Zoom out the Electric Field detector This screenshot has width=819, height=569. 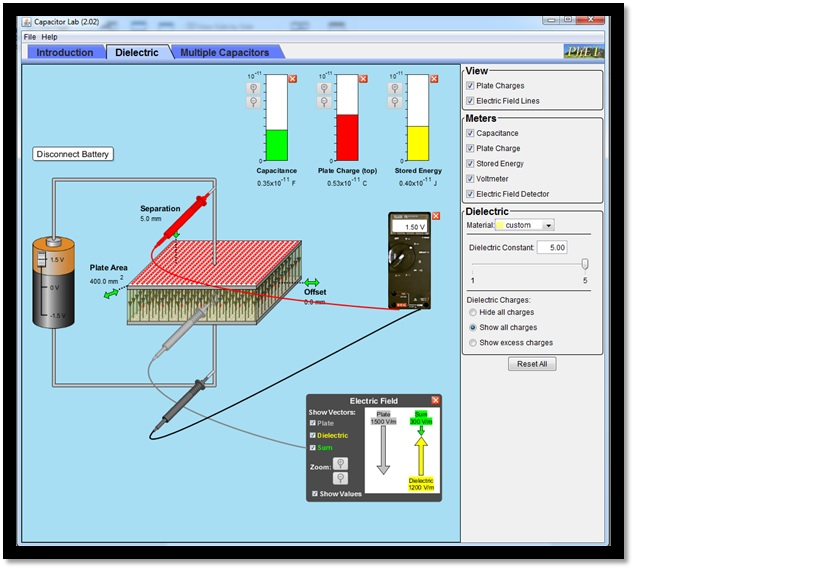[x=341, y=478]
